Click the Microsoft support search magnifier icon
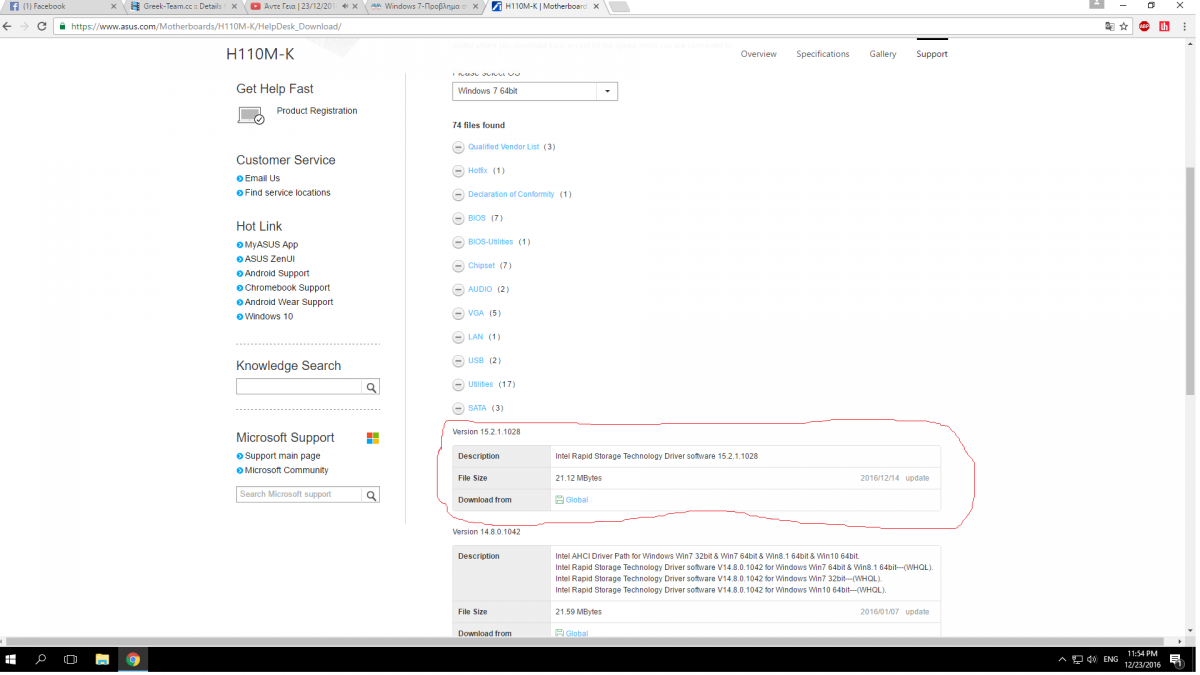The height and width of the screenshot is (675, 1200). tap(371, 495)
